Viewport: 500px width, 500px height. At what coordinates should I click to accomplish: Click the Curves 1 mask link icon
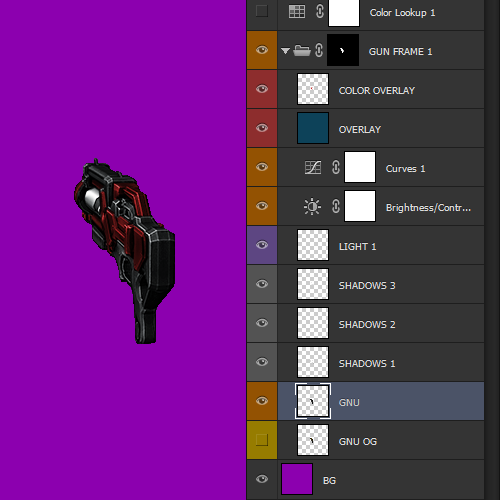pyautogui.click(x=336, y=167)
